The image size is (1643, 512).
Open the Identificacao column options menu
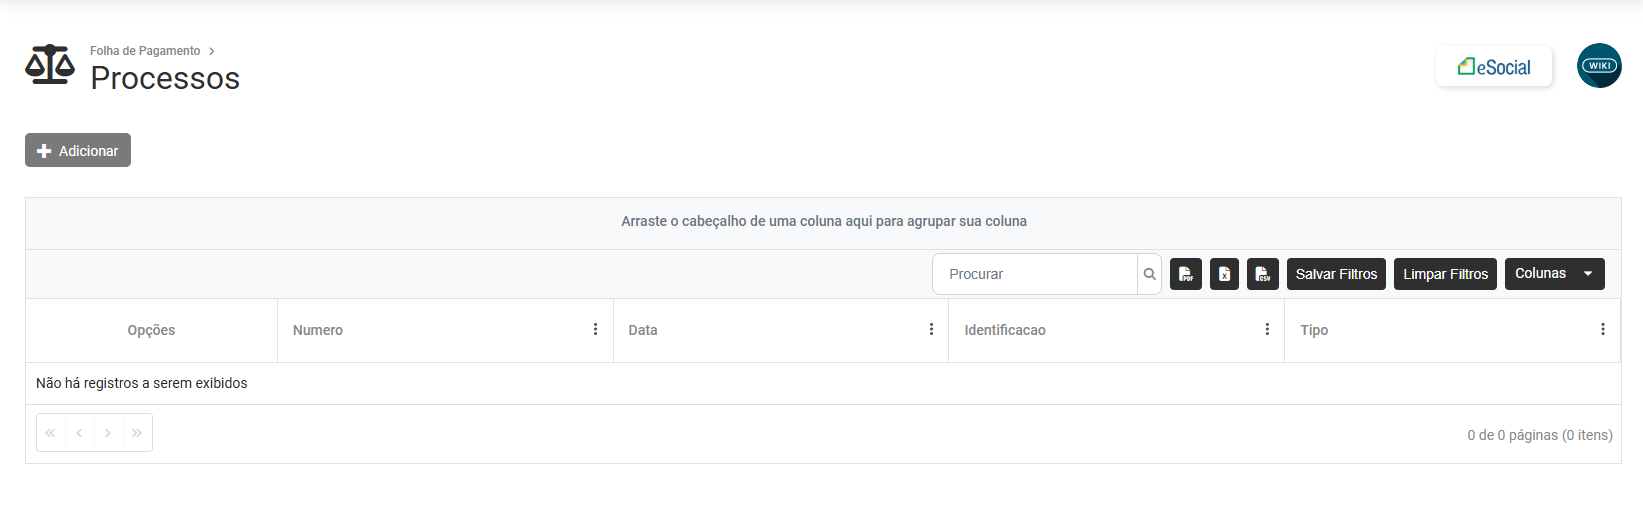point(1267,330)
